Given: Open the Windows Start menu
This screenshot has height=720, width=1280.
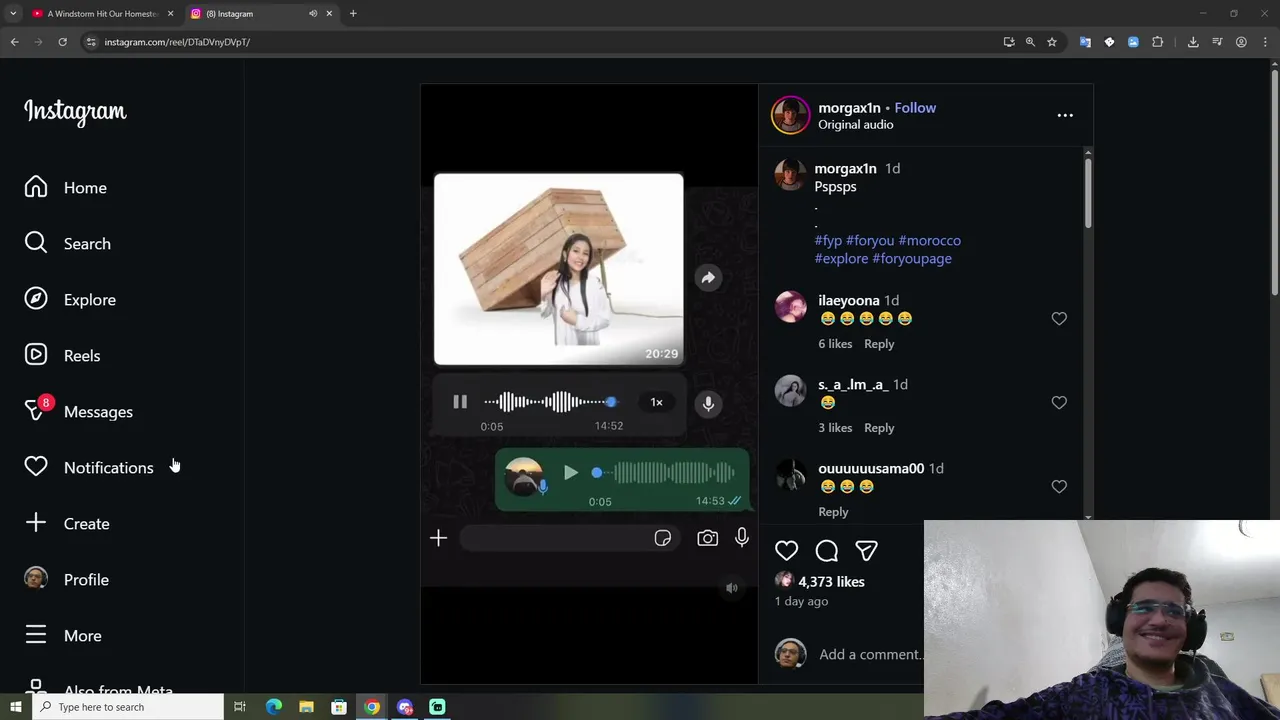Looking at the screenshot, I should point(15,707).
